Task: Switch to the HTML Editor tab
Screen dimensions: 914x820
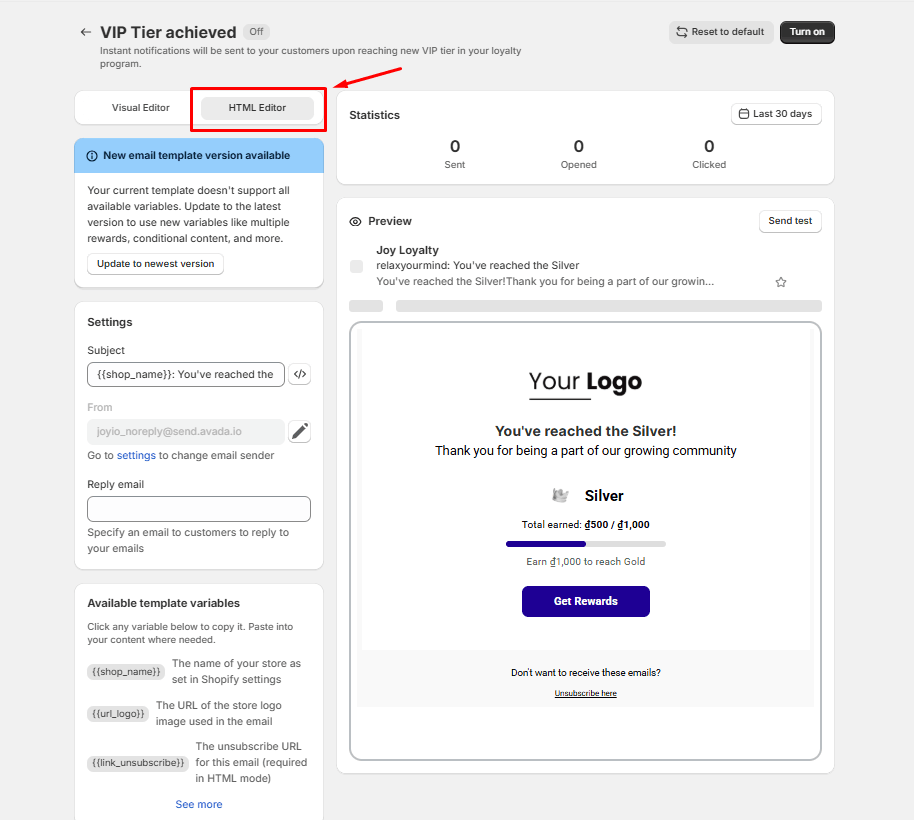Action: click(x=257, y=108)
